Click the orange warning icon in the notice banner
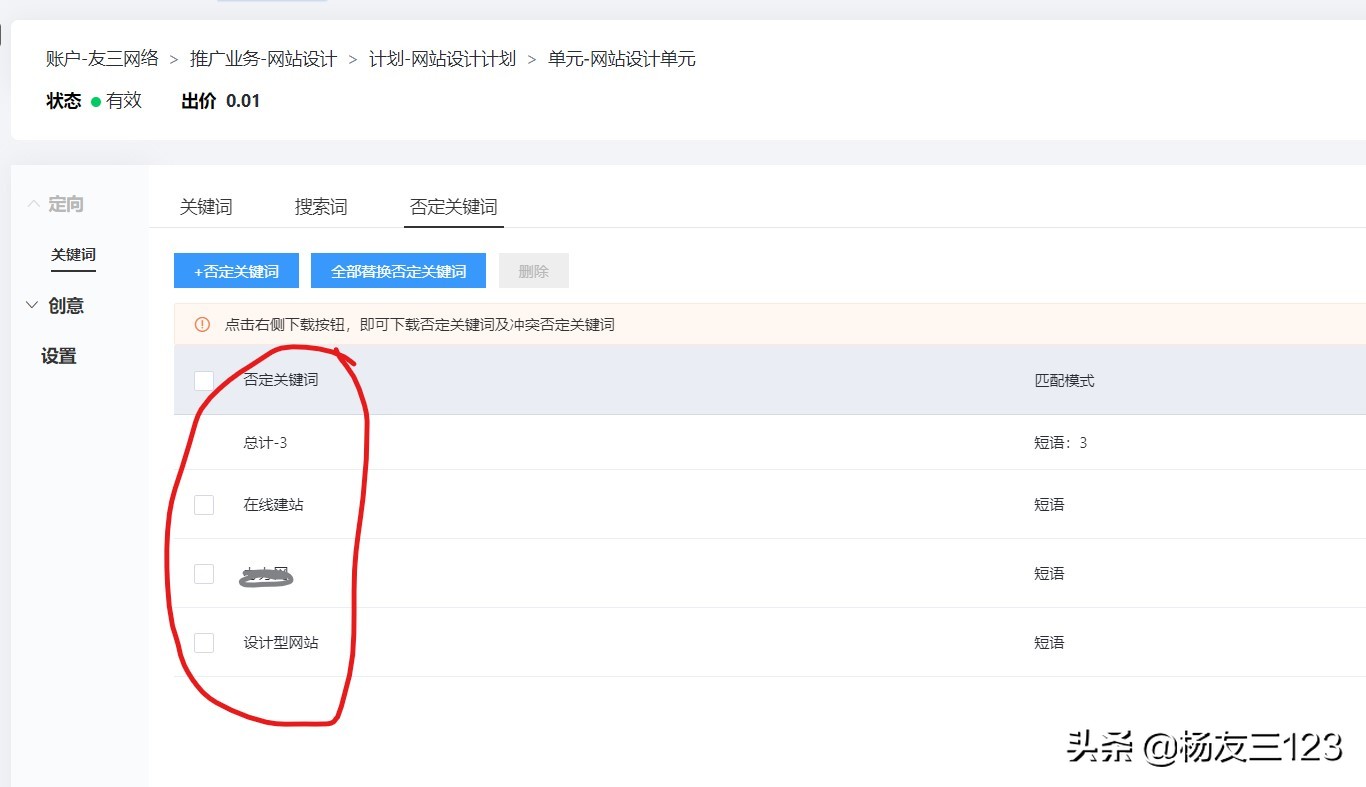1366x787 pixels. [200, 323]
